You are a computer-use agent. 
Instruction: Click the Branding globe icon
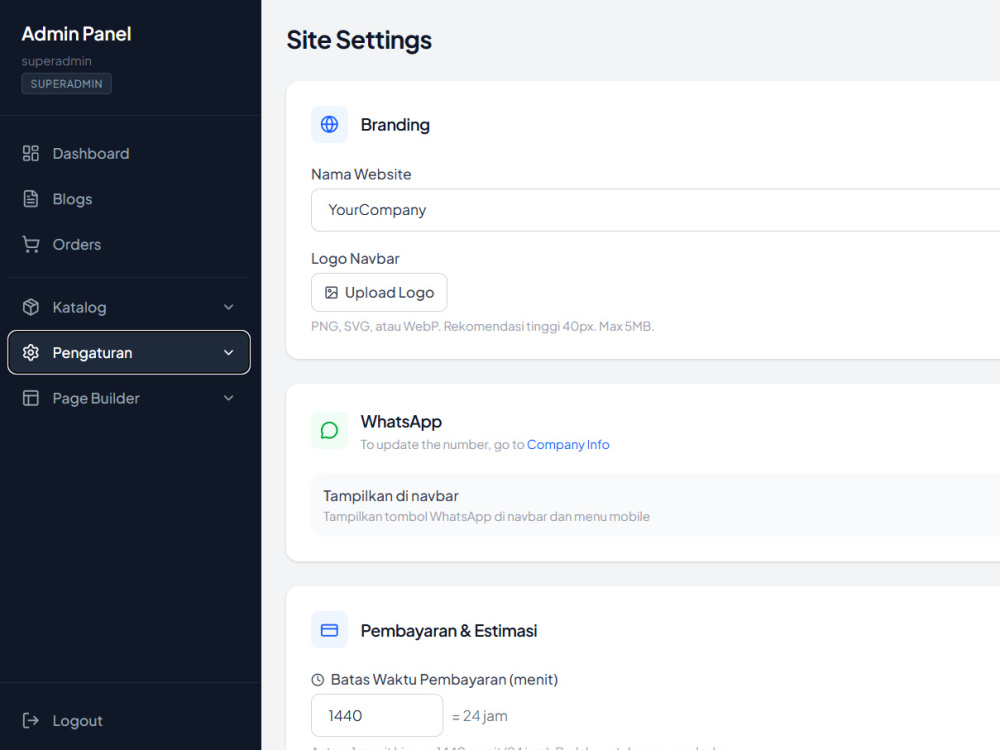(329, 124)
